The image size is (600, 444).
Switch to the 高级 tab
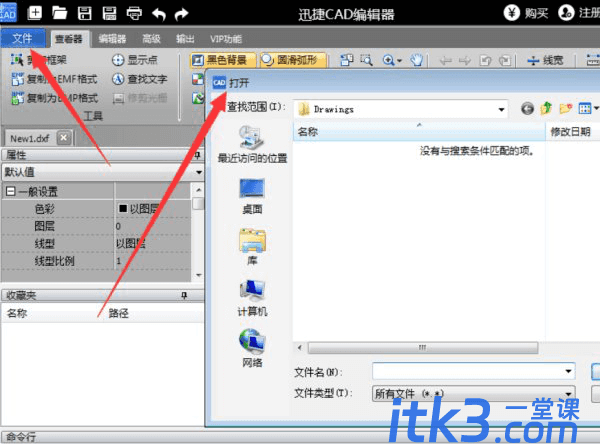coord(152,39)
